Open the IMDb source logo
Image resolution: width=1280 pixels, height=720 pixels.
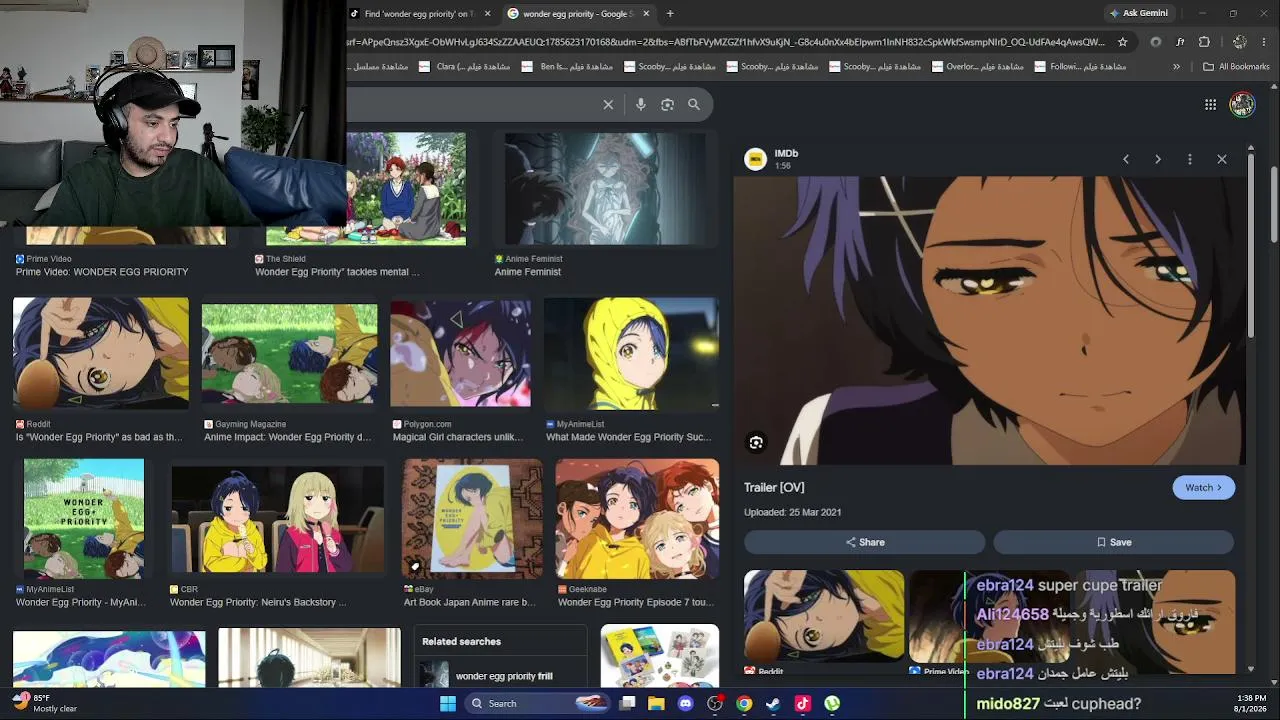(756, 159)
